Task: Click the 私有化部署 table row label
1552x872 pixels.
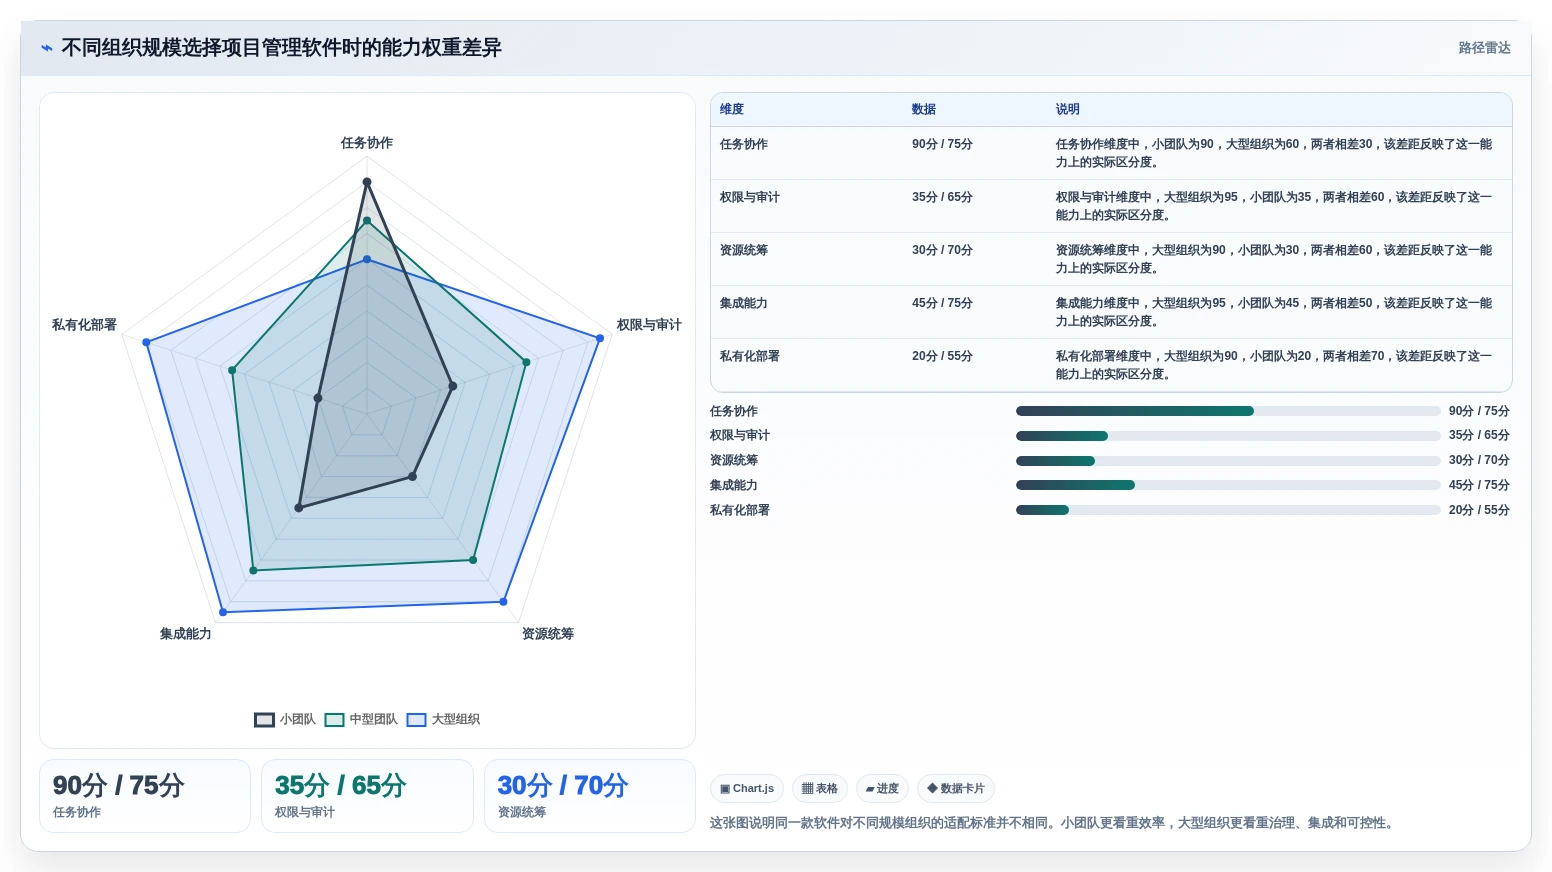Action: tap(750, 357)
